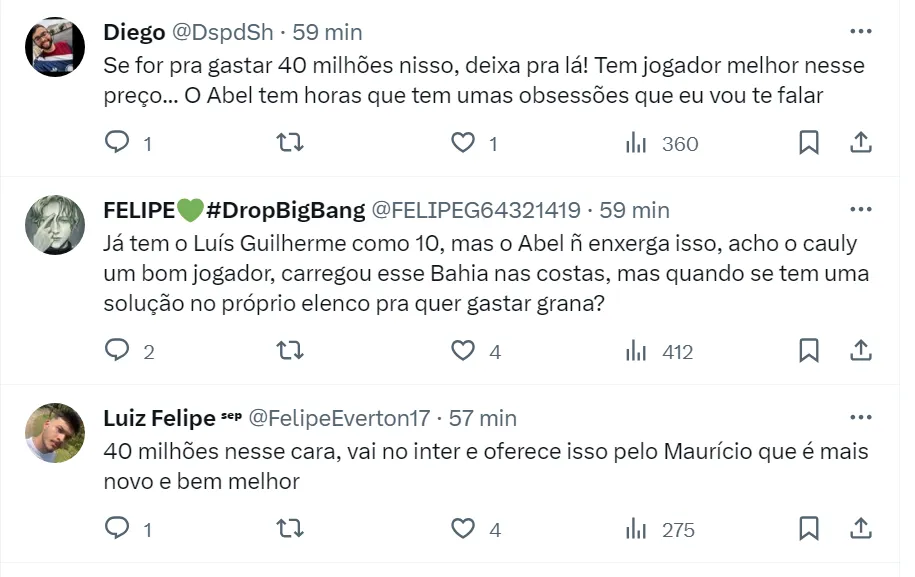The width and height of the screenshot is (915, 577).
Task: Click Diego's profile avatar
Action: click(54, 46)
